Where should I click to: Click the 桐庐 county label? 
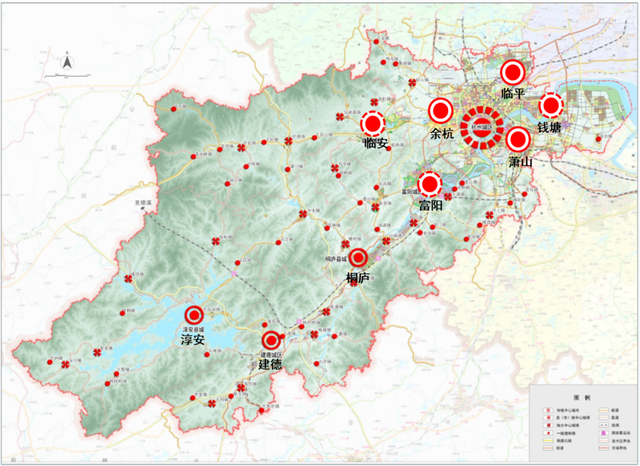358,278
